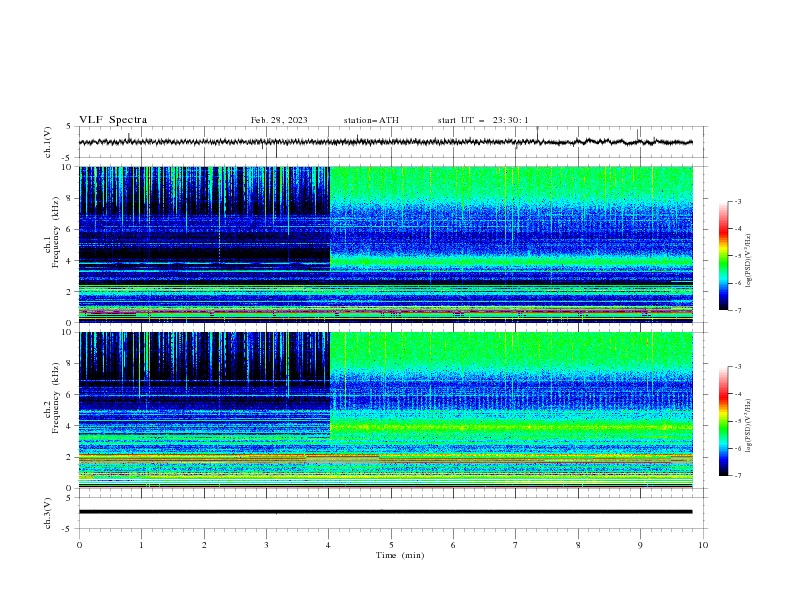
Task: Click the "VLF Spectra" title text
Action: pos(113,120)
